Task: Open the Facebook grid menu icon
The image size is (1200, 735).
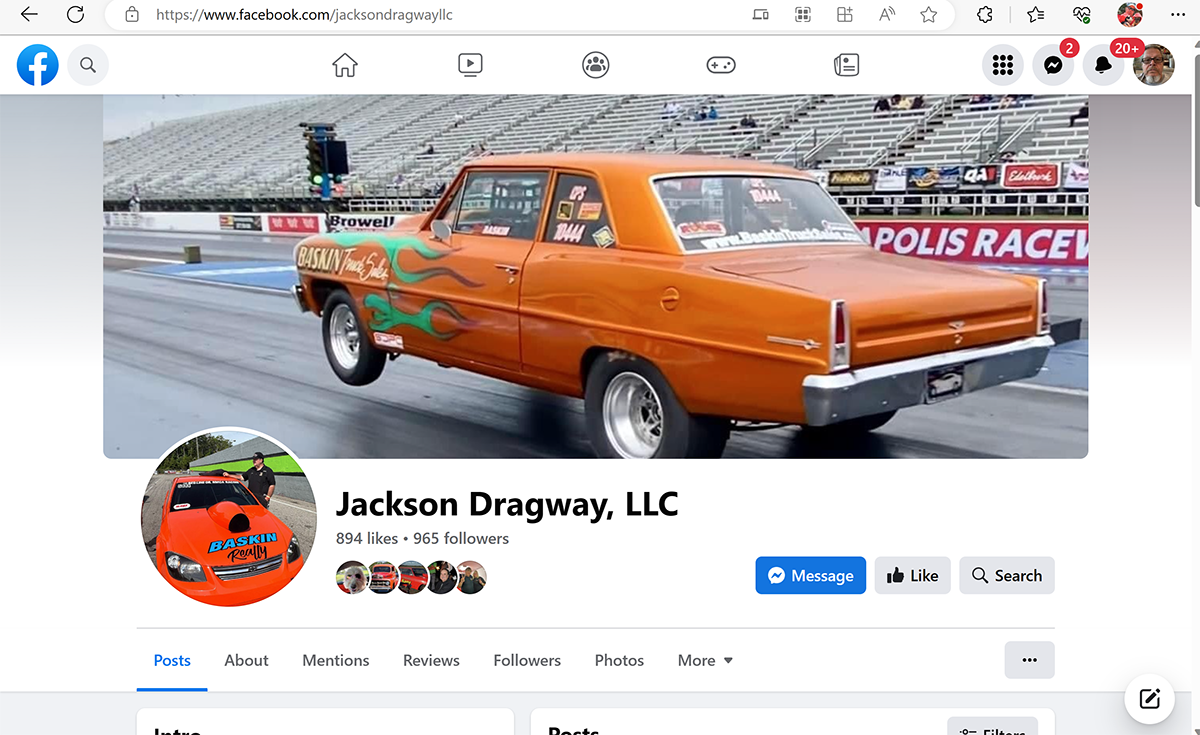Action: (1003, 66)
